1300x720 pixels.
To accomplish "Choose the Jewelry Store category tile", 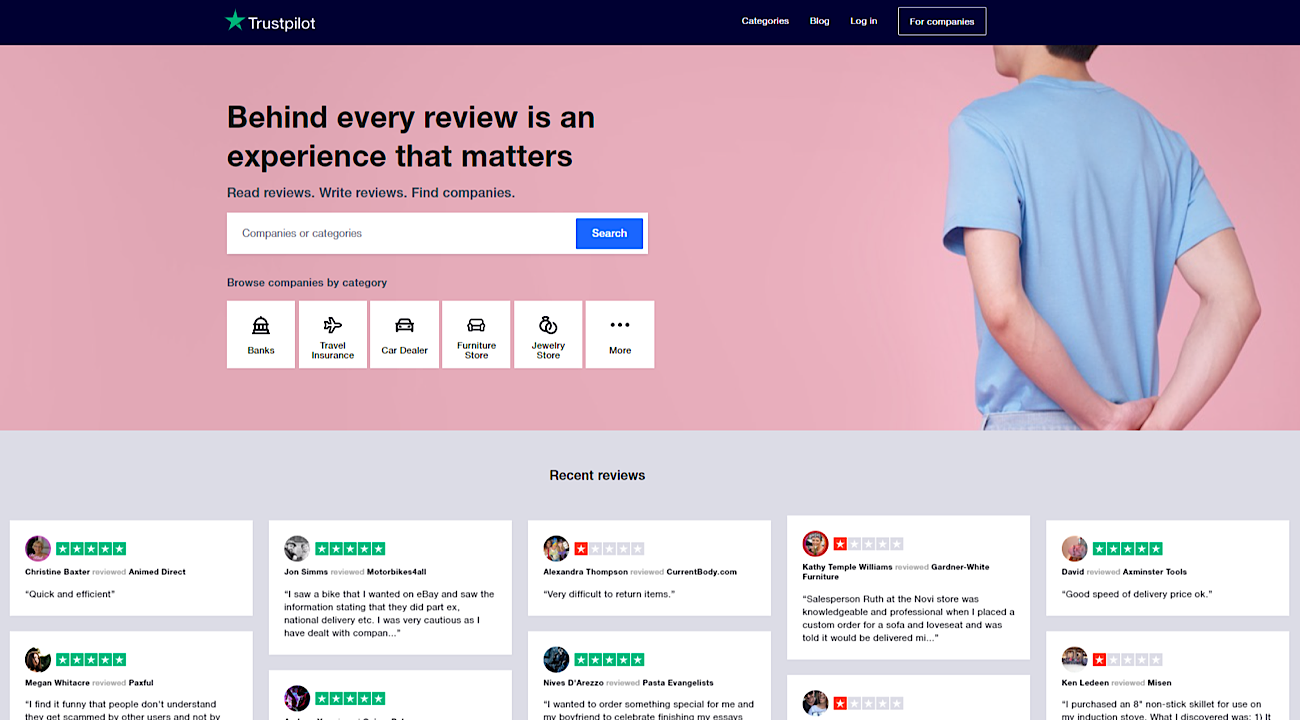I will 548,334.
